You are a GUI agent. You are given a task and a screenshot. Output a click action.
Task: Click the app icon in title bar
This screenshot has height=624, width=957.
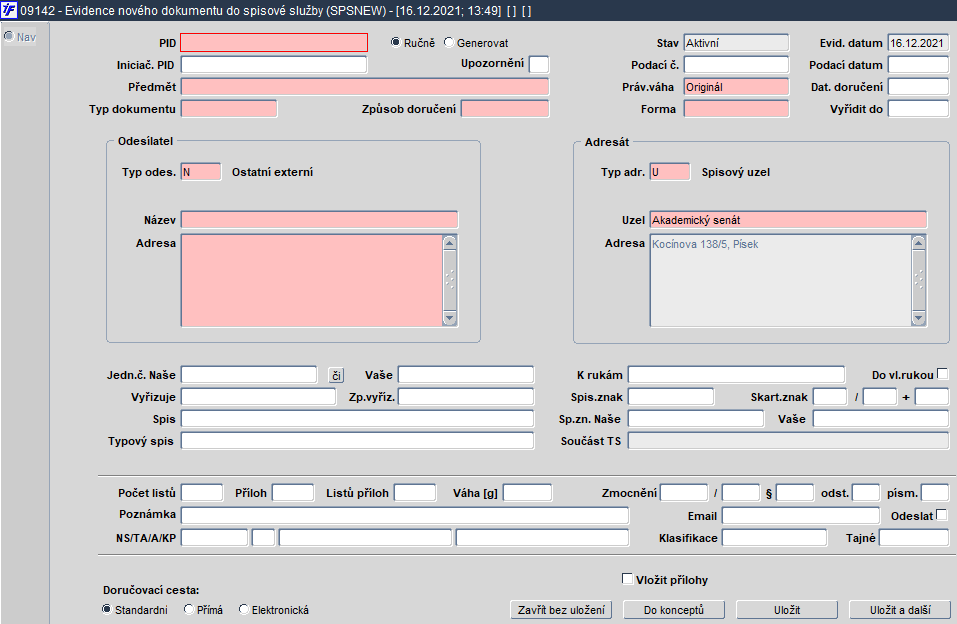click(9, 9)
